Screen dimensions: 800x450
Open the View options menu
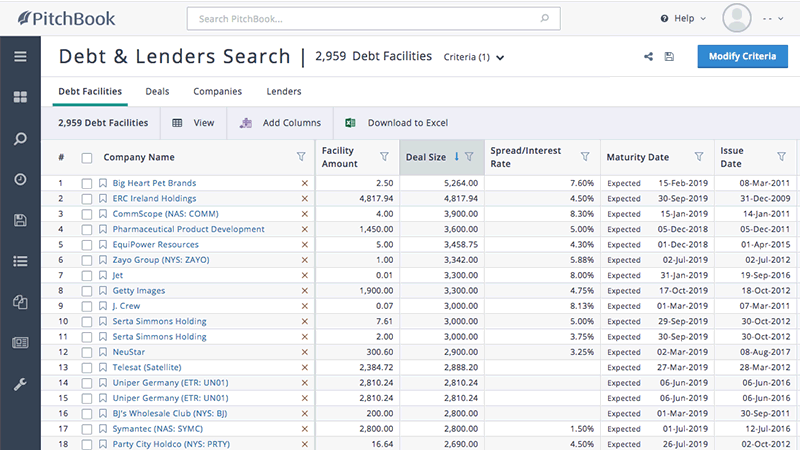coord(193,123)
